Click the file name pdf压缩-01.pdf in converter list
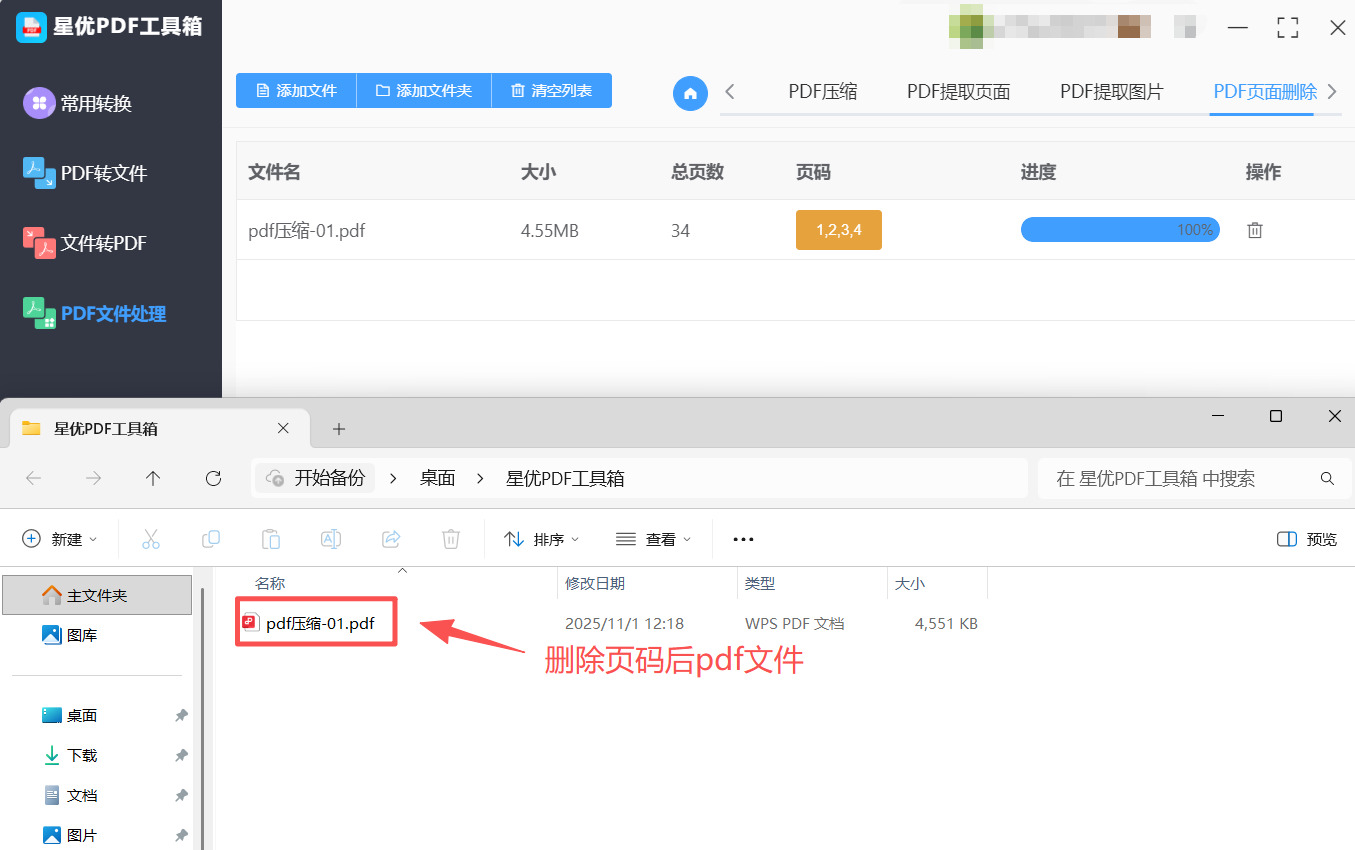 click(x=307, y=231)
